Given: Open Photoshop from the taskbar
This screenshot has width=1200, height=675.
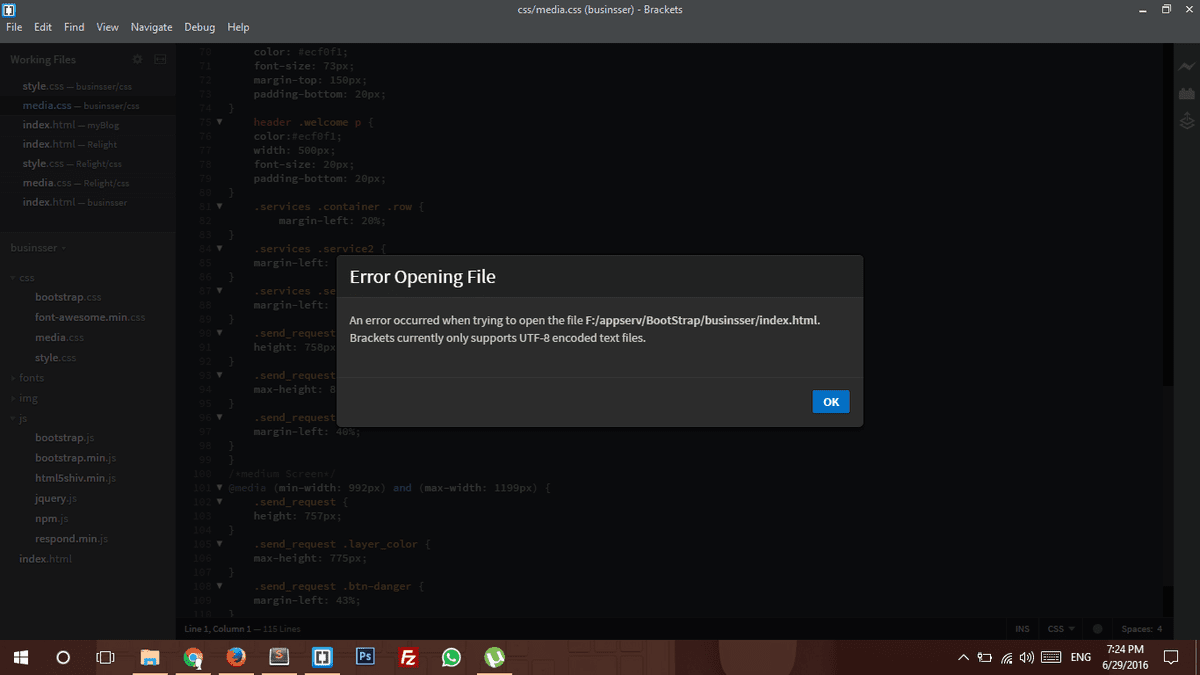Looking at the screenshot, I should [365, 657].
